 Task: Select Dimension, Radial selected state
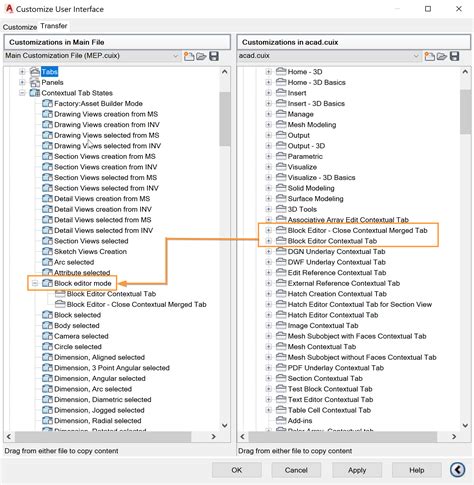[98, 420]
